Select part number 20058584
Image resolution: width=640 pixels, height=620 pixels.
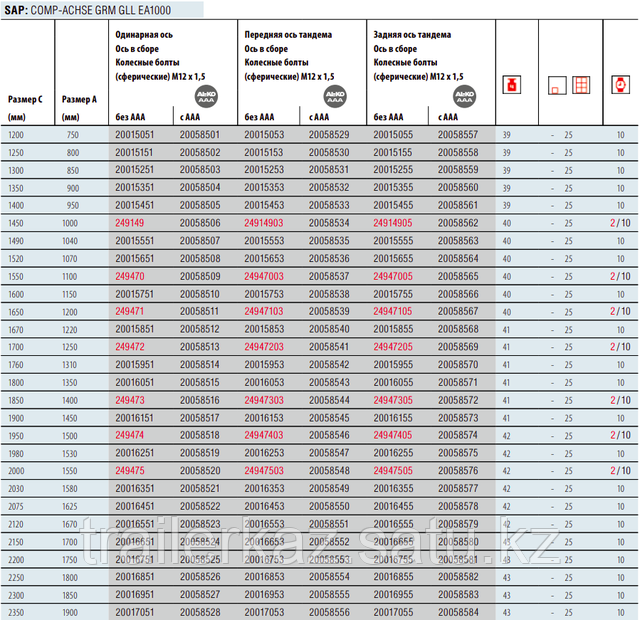458,612
